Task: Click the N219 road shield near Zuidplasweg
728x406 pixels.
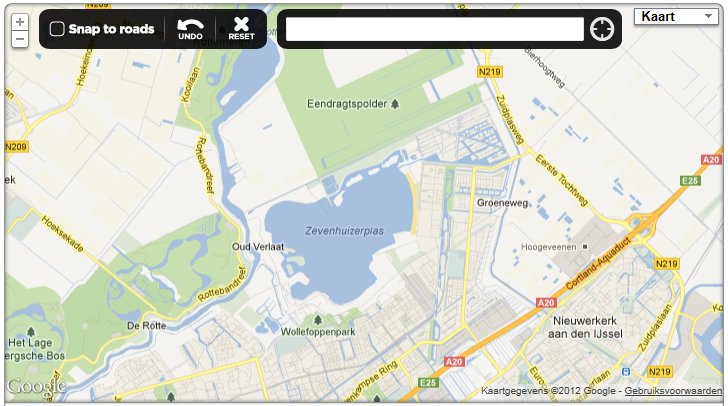Action: tap(490, 72)
